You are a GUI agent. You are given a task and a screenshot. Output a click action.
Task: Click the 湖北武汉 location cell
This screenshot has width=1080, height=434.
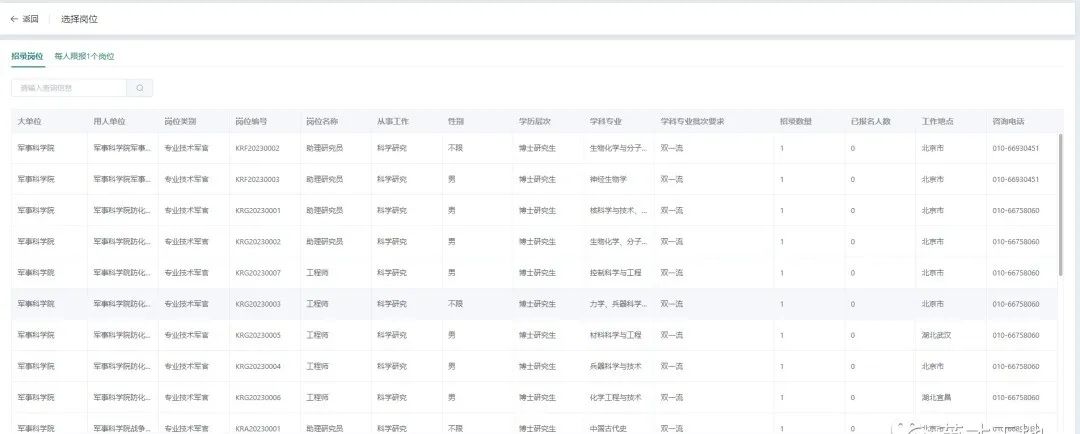click(x=937, y=335)
